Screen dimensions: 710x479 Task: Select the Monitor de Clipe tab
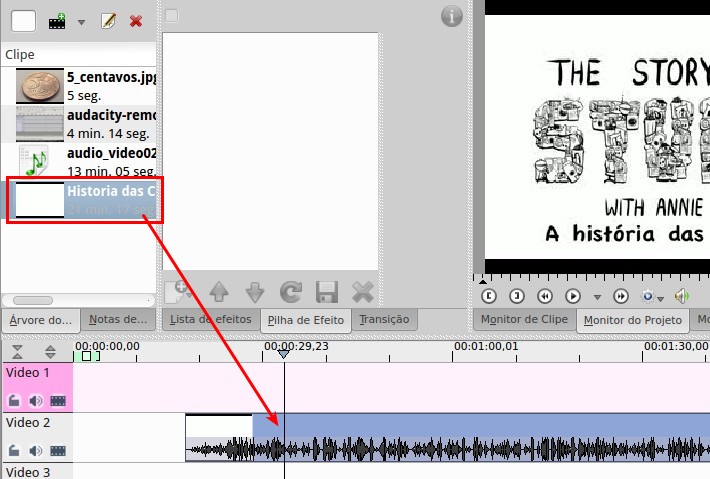[x=523, y=319]
